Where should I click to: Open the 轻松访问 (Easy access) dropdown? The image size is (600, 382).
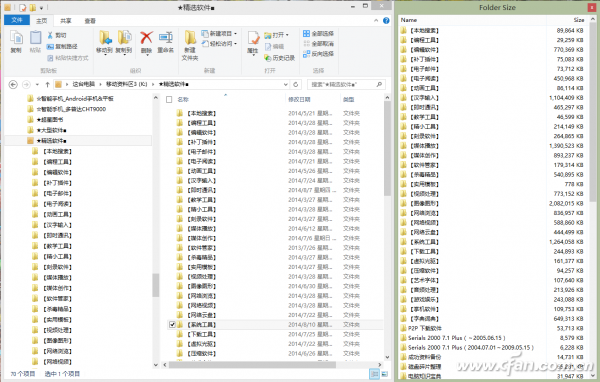(x=219, y=44)
